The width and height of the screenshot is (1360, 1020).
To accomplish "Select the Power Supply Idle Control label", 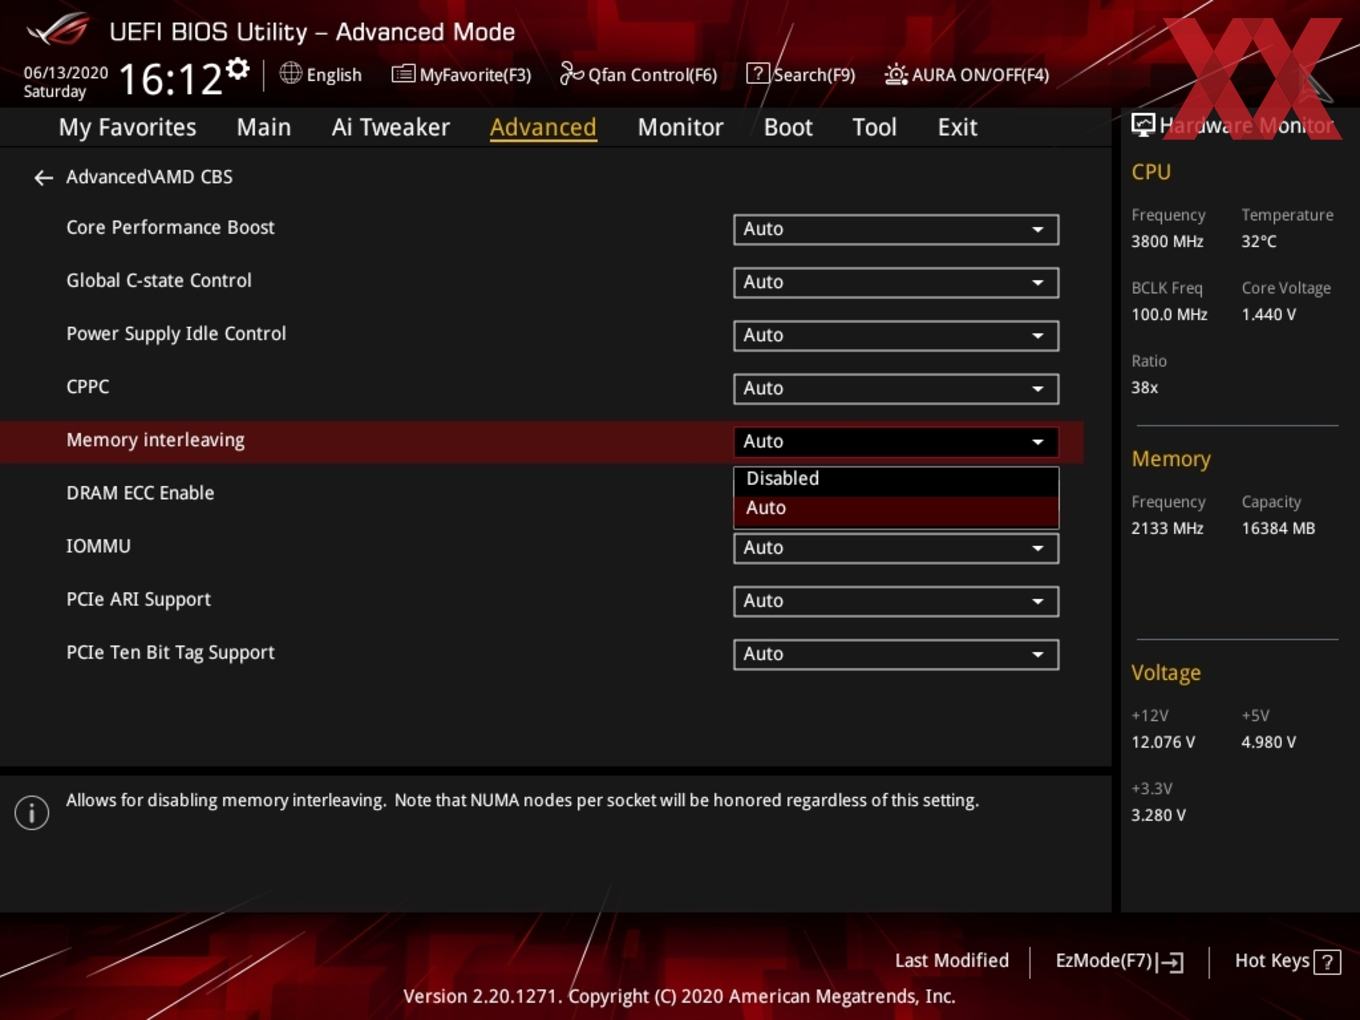I will tap(176, 334).
